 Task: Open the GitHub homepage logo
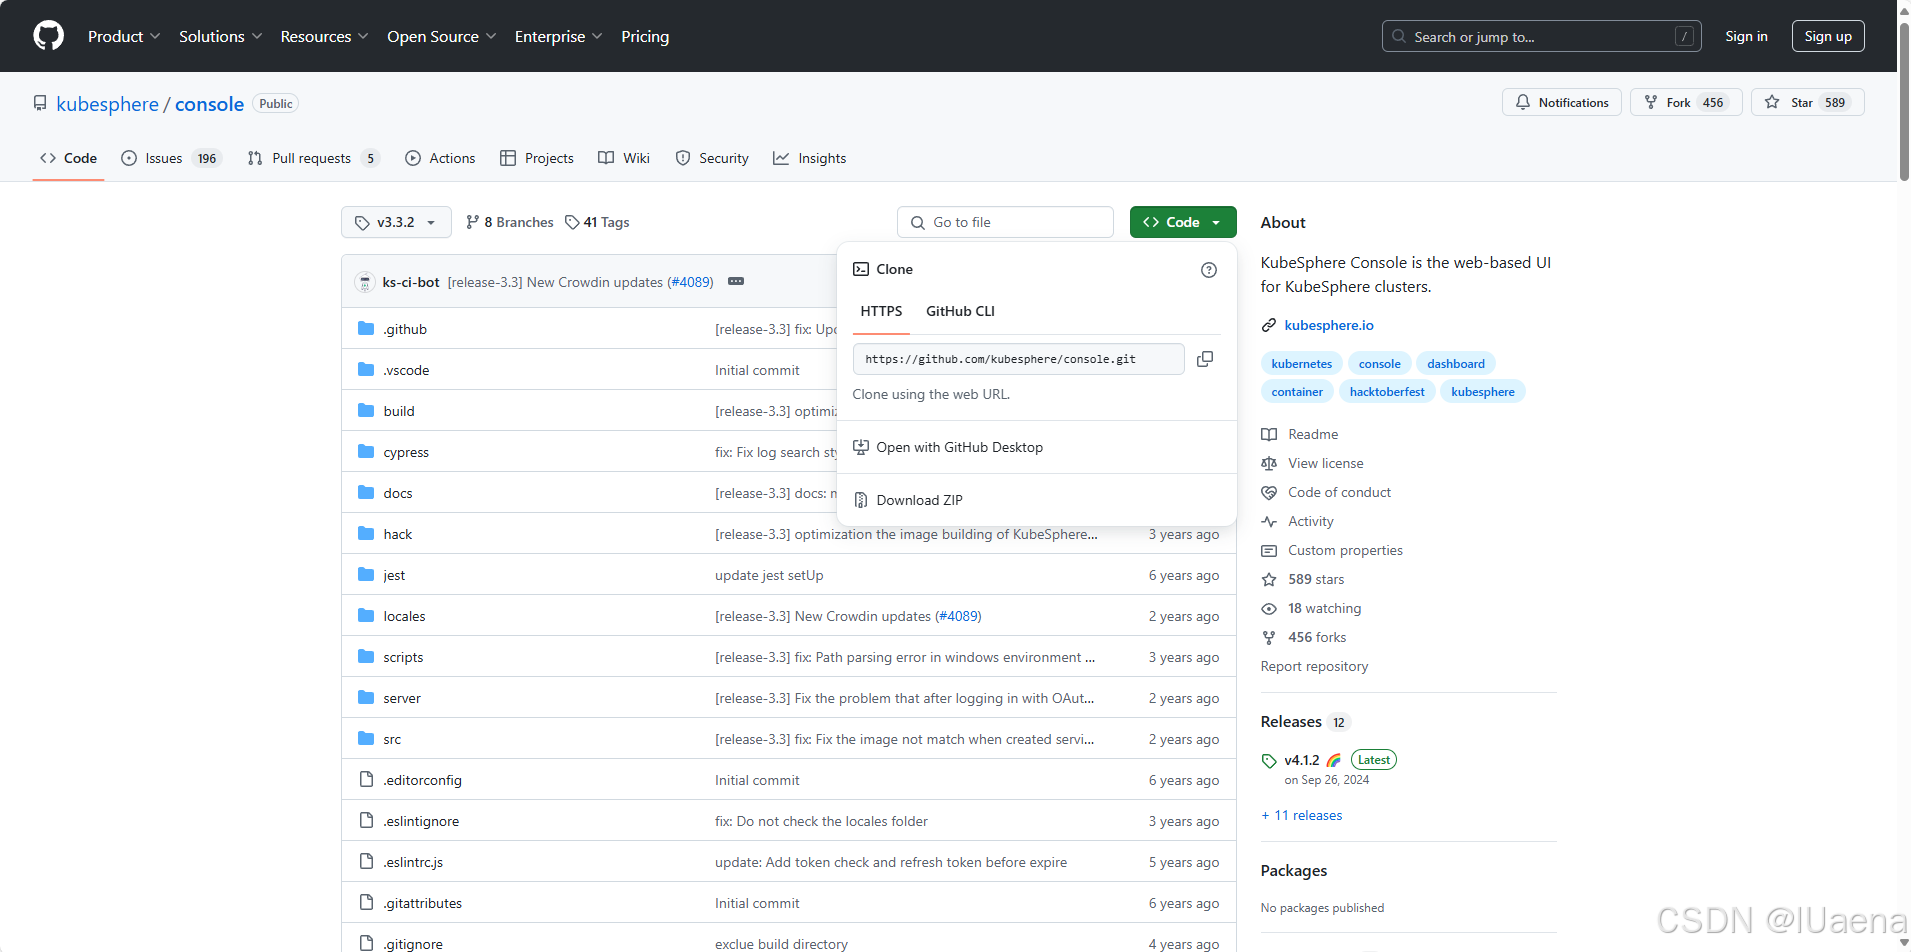[x=48, y=36]
